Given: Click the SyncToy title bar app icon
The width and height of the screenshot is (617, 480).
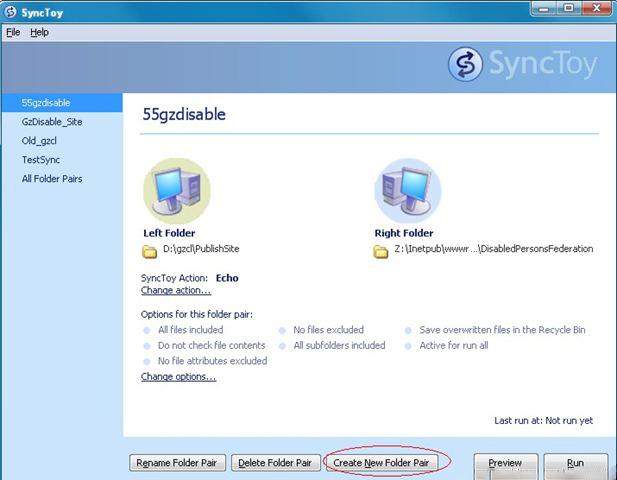Looking at the screenshot, I should 11,12.
